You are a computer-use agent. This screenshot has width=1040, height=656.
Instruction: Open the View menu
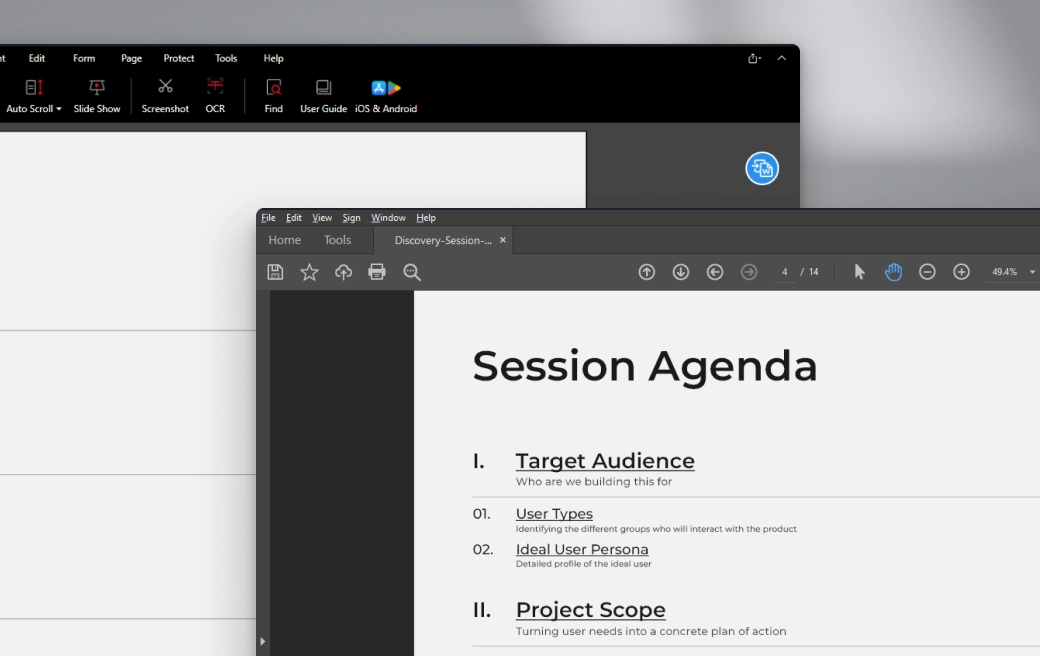322,218
